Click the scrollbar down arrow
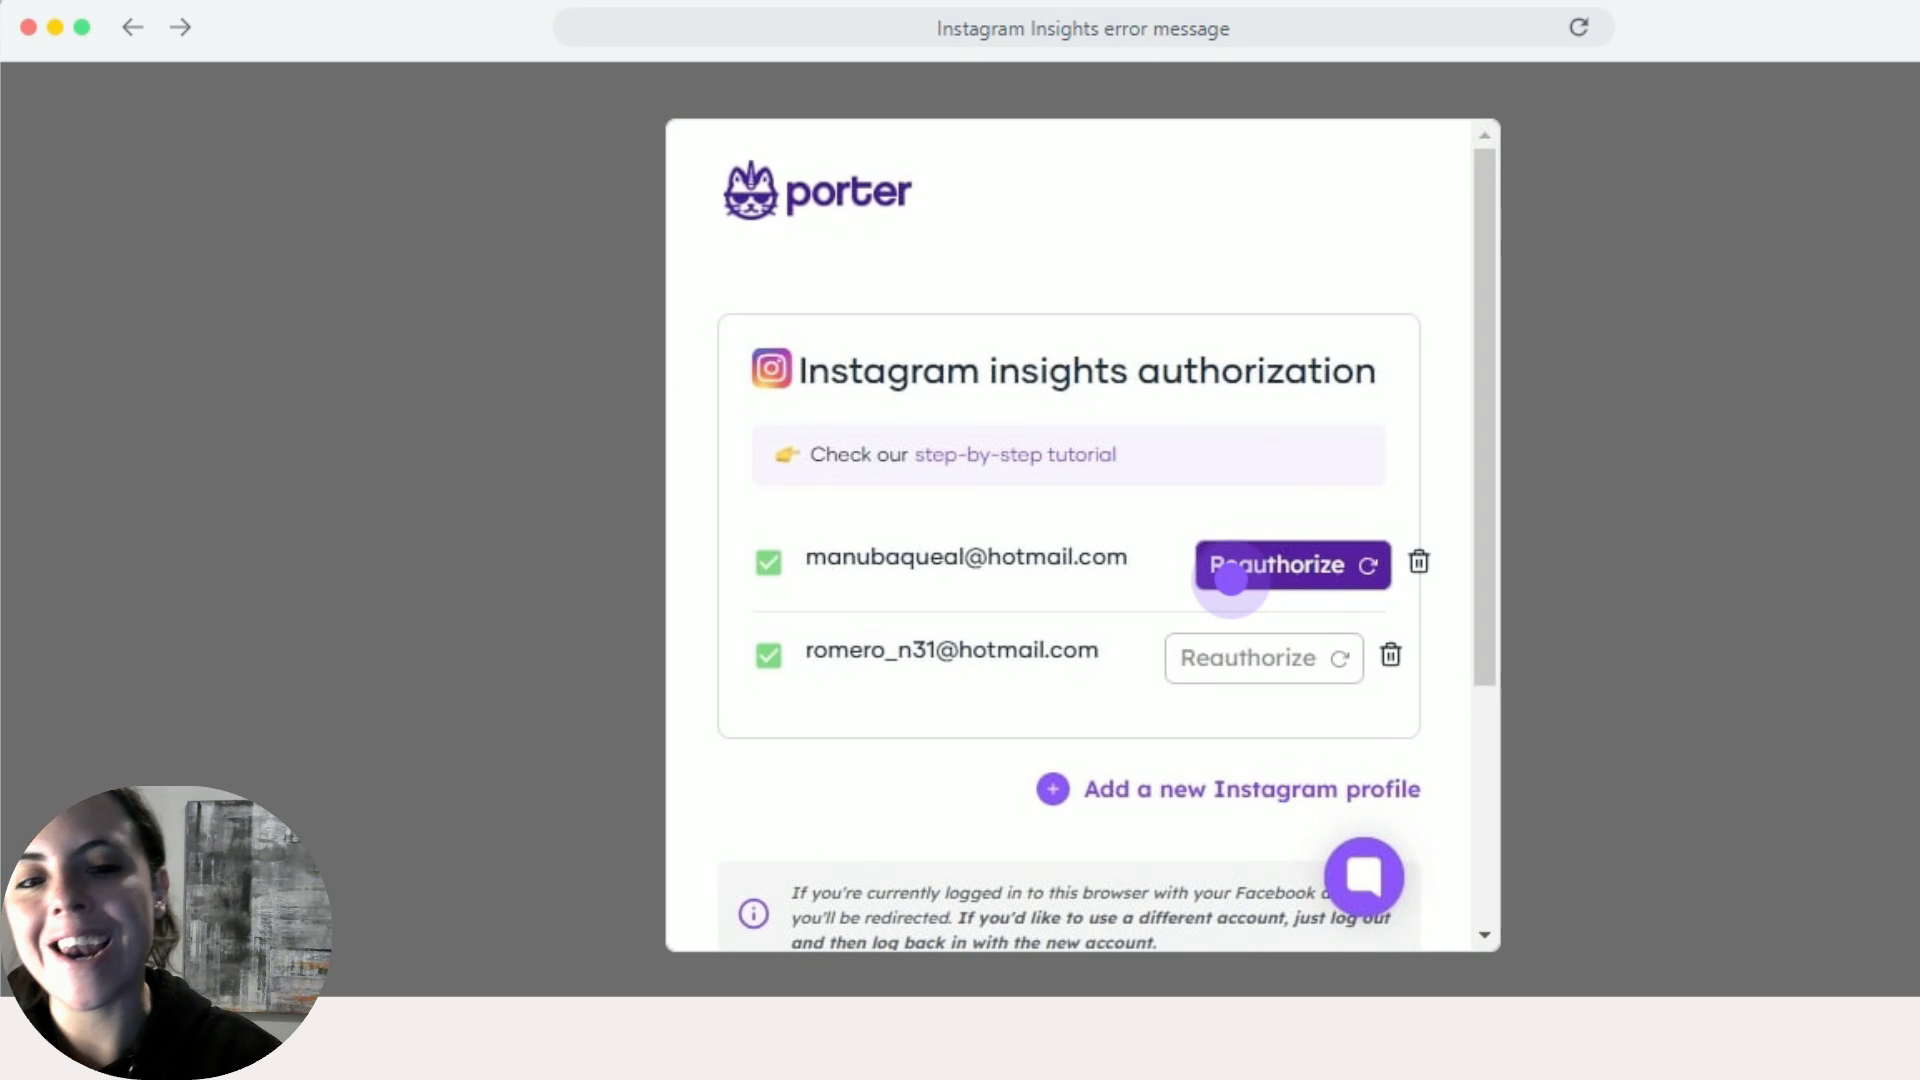Viewport: 1920px width, 1080px height. click(x=1484, y=935)
